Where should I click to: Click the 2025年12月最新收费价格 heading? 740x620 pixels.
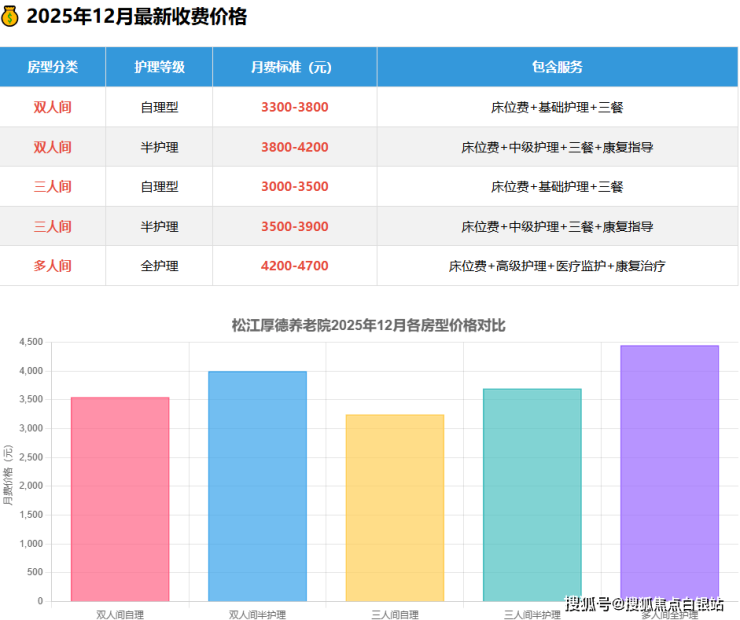click(136, 17)
